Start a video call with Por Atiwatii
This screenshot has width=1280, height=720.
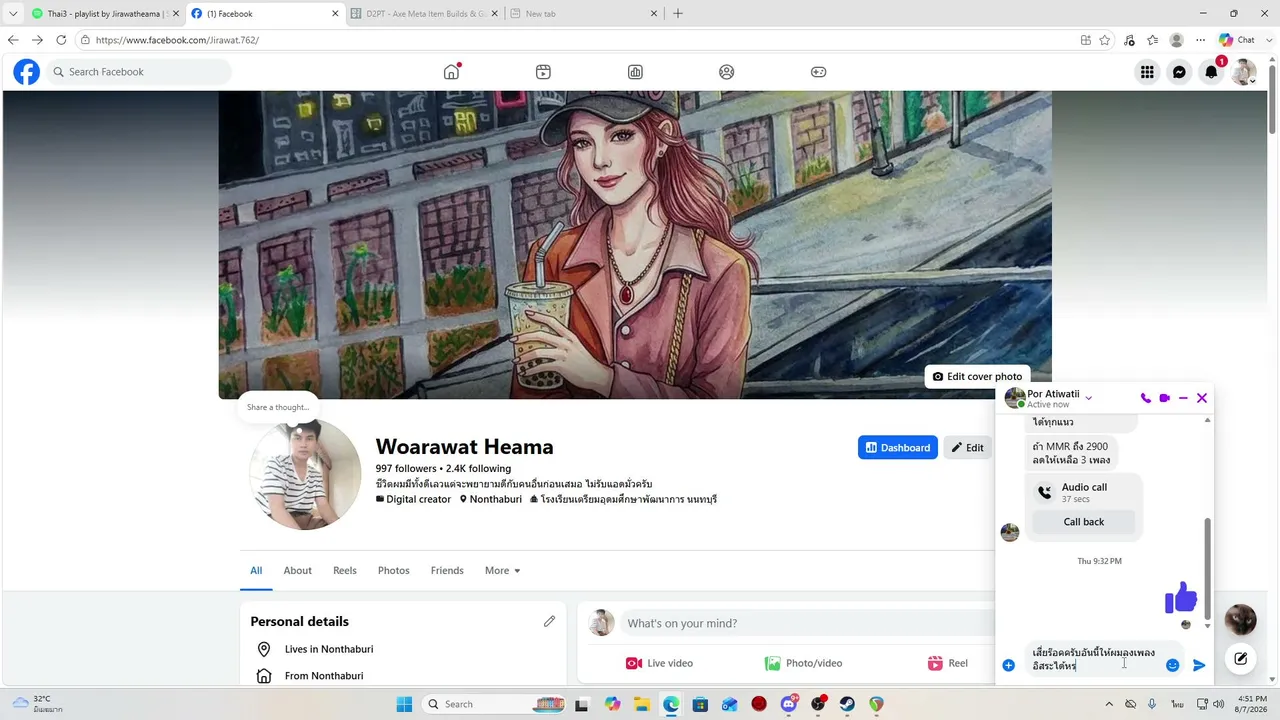pos(1165,398)
